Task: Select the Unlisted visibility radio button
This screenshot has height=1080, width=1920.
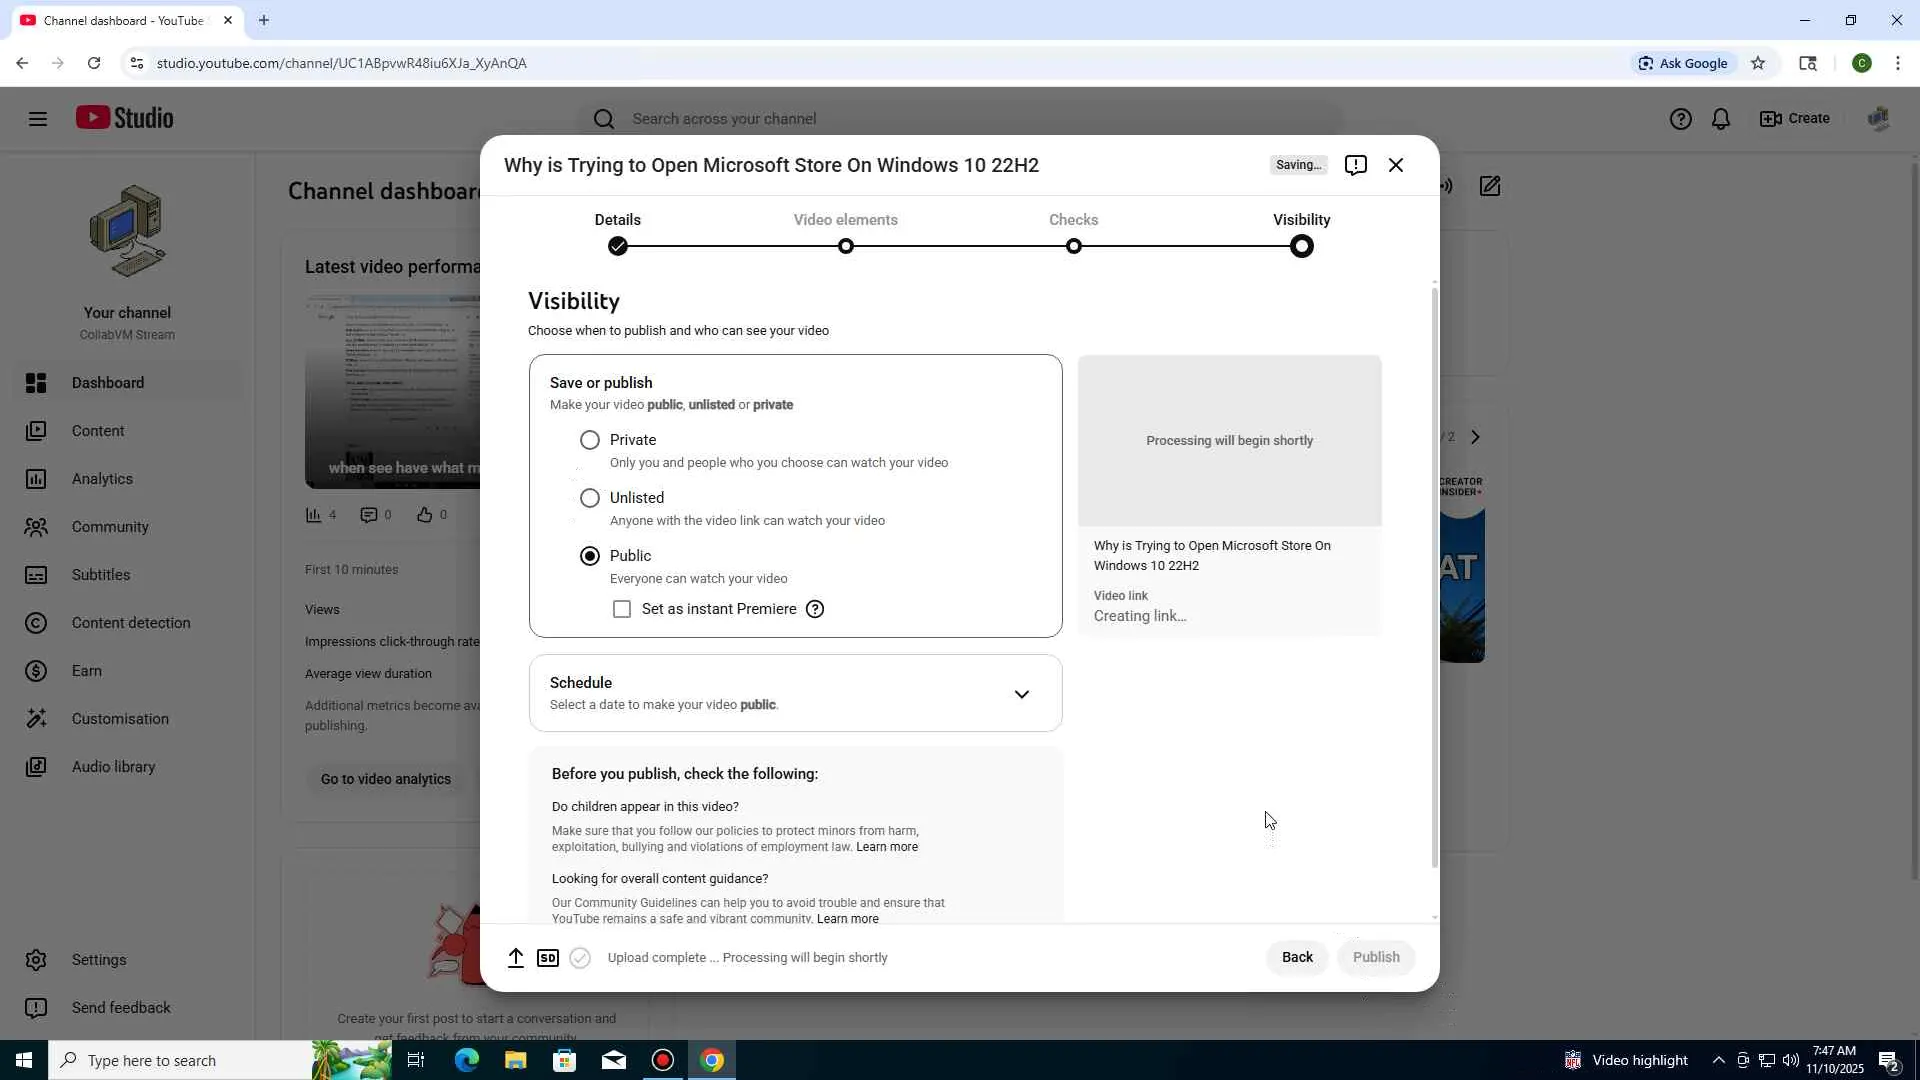Action: coord(590,498)
